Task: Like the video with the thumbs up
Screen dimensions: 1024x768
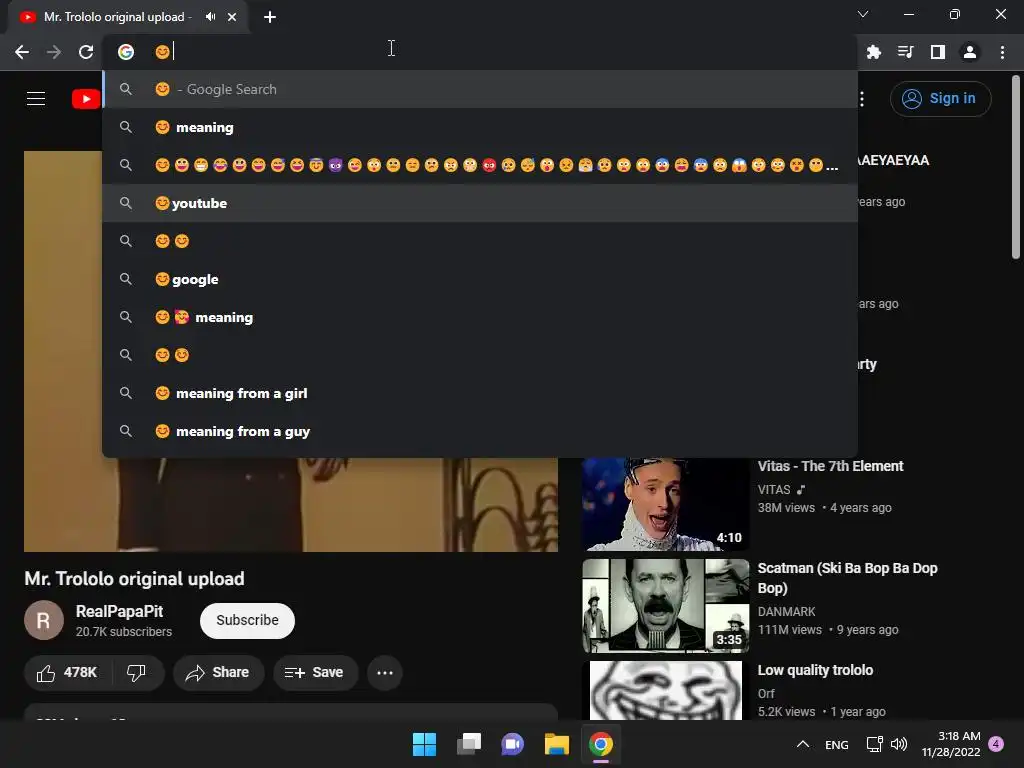Action: click(x=67, y=673)
